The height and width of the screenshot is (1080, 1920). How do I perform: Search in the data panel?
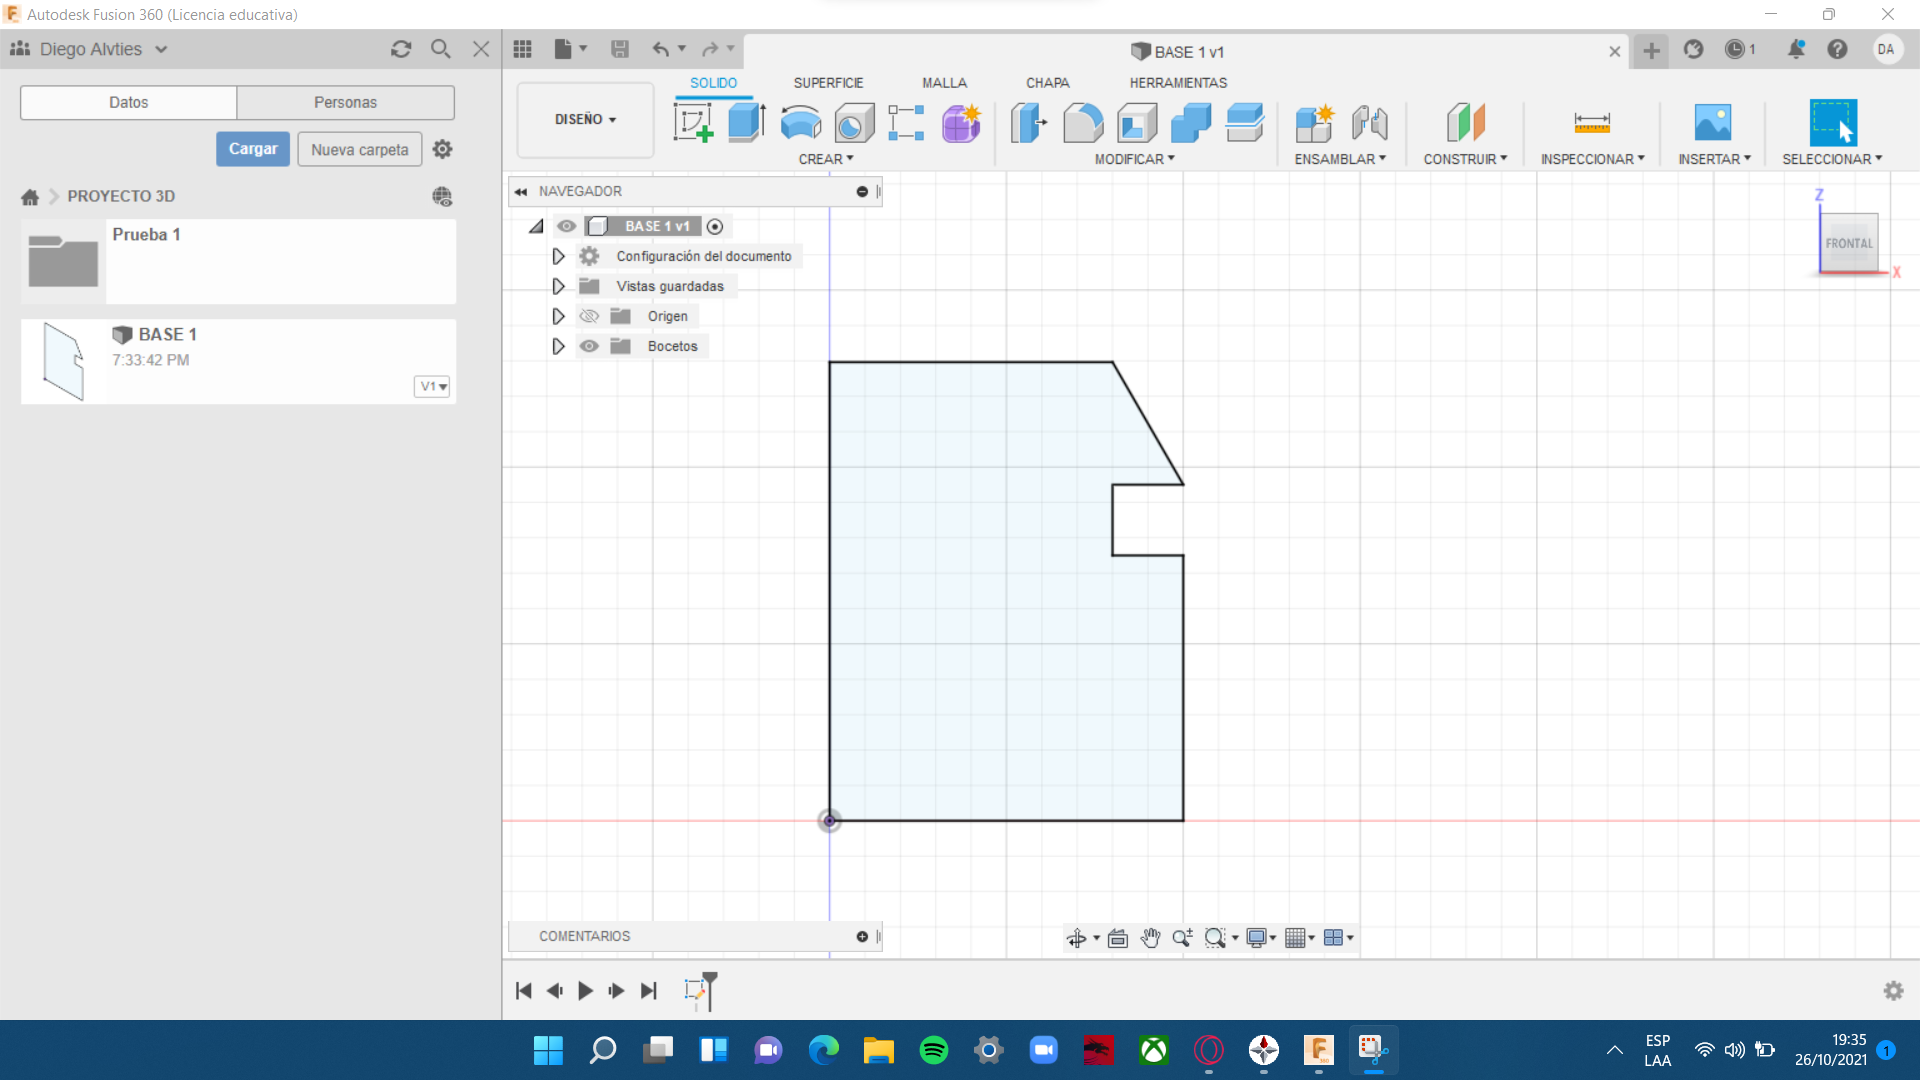coord(440,49)
